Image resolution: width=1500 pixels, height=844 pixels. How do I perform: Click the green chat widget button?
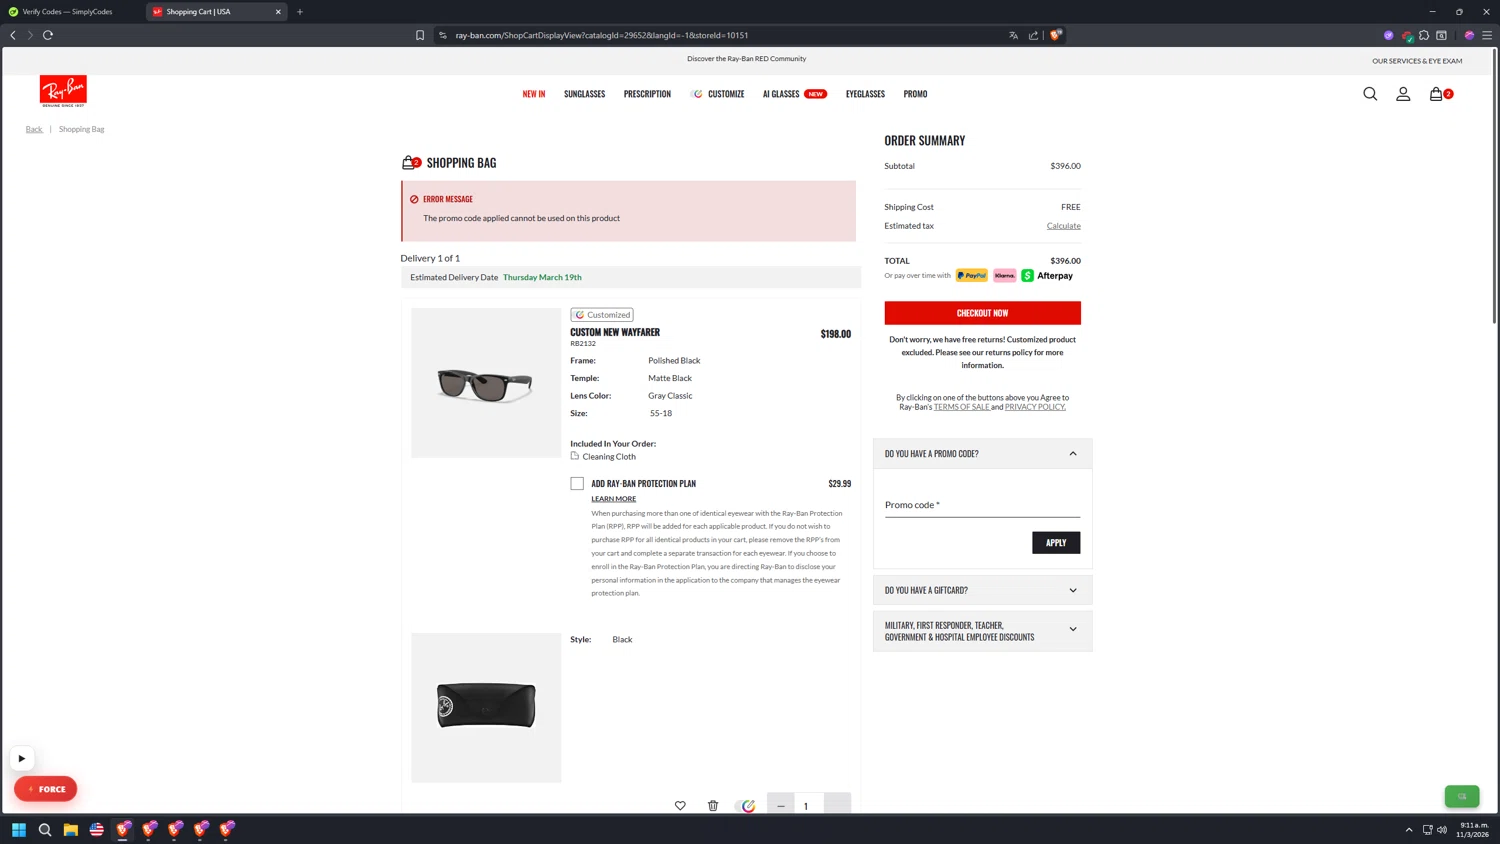[1462, 796]
